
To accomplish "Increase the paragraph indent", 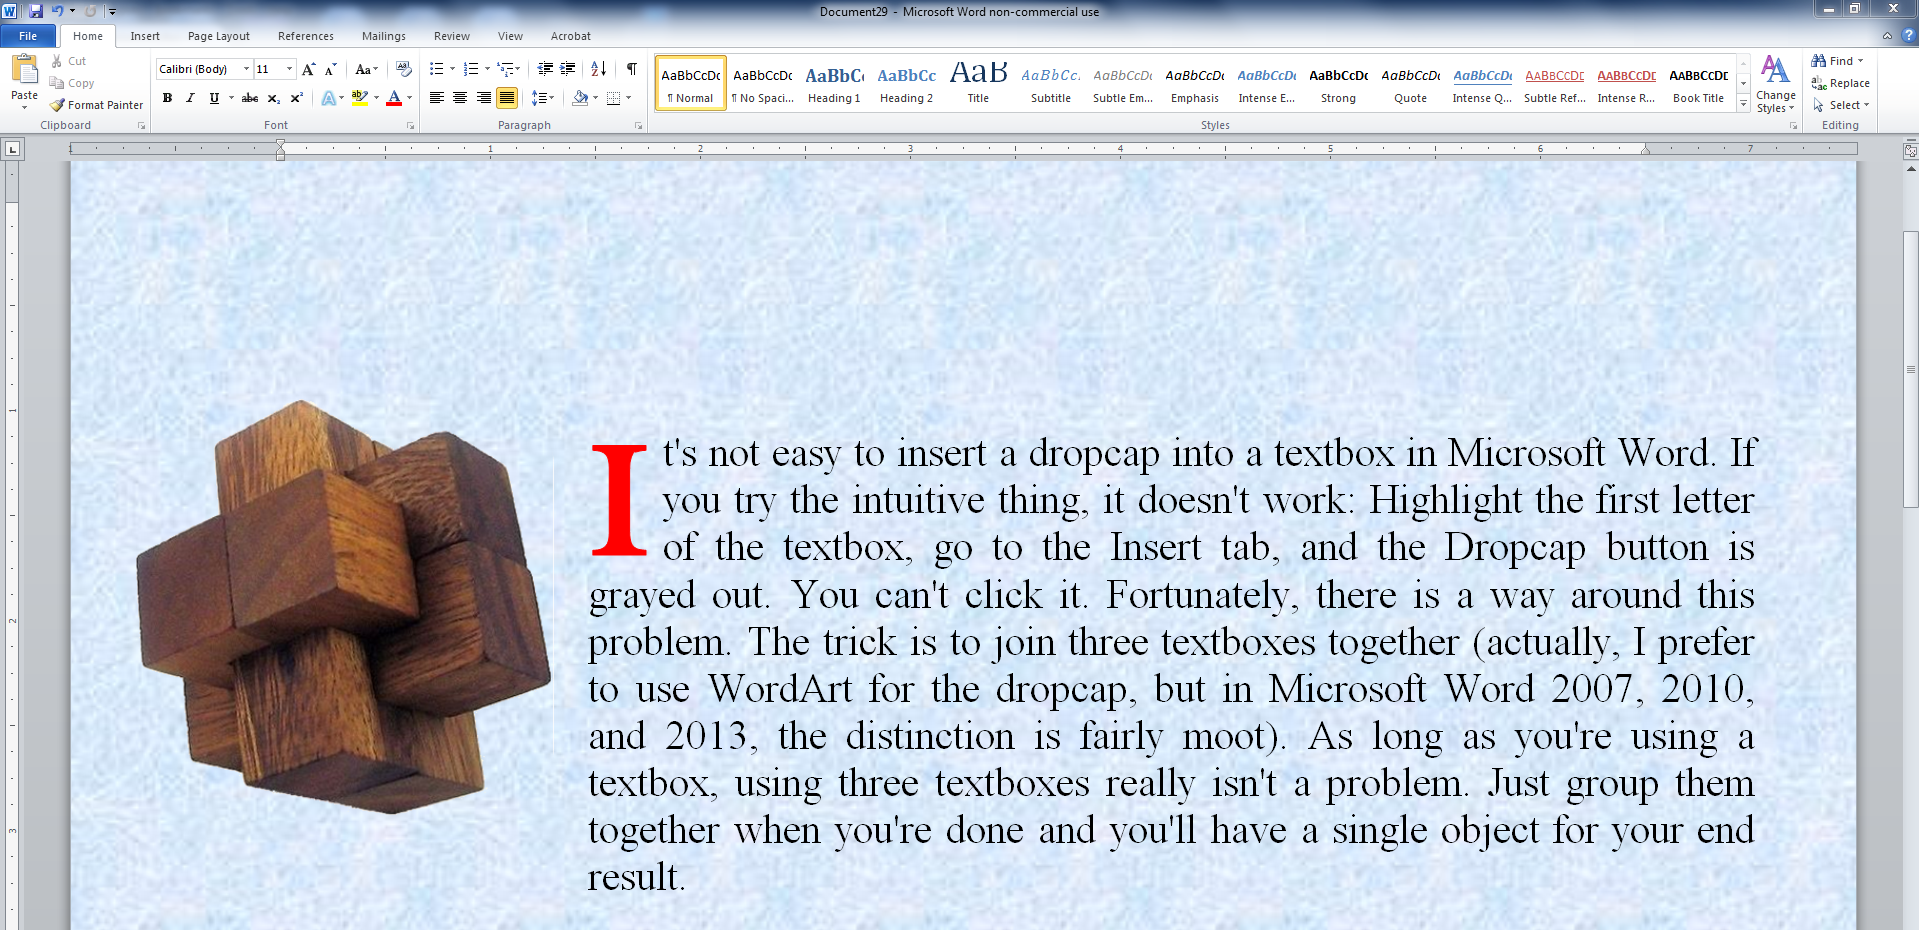I will click(568, 69).
